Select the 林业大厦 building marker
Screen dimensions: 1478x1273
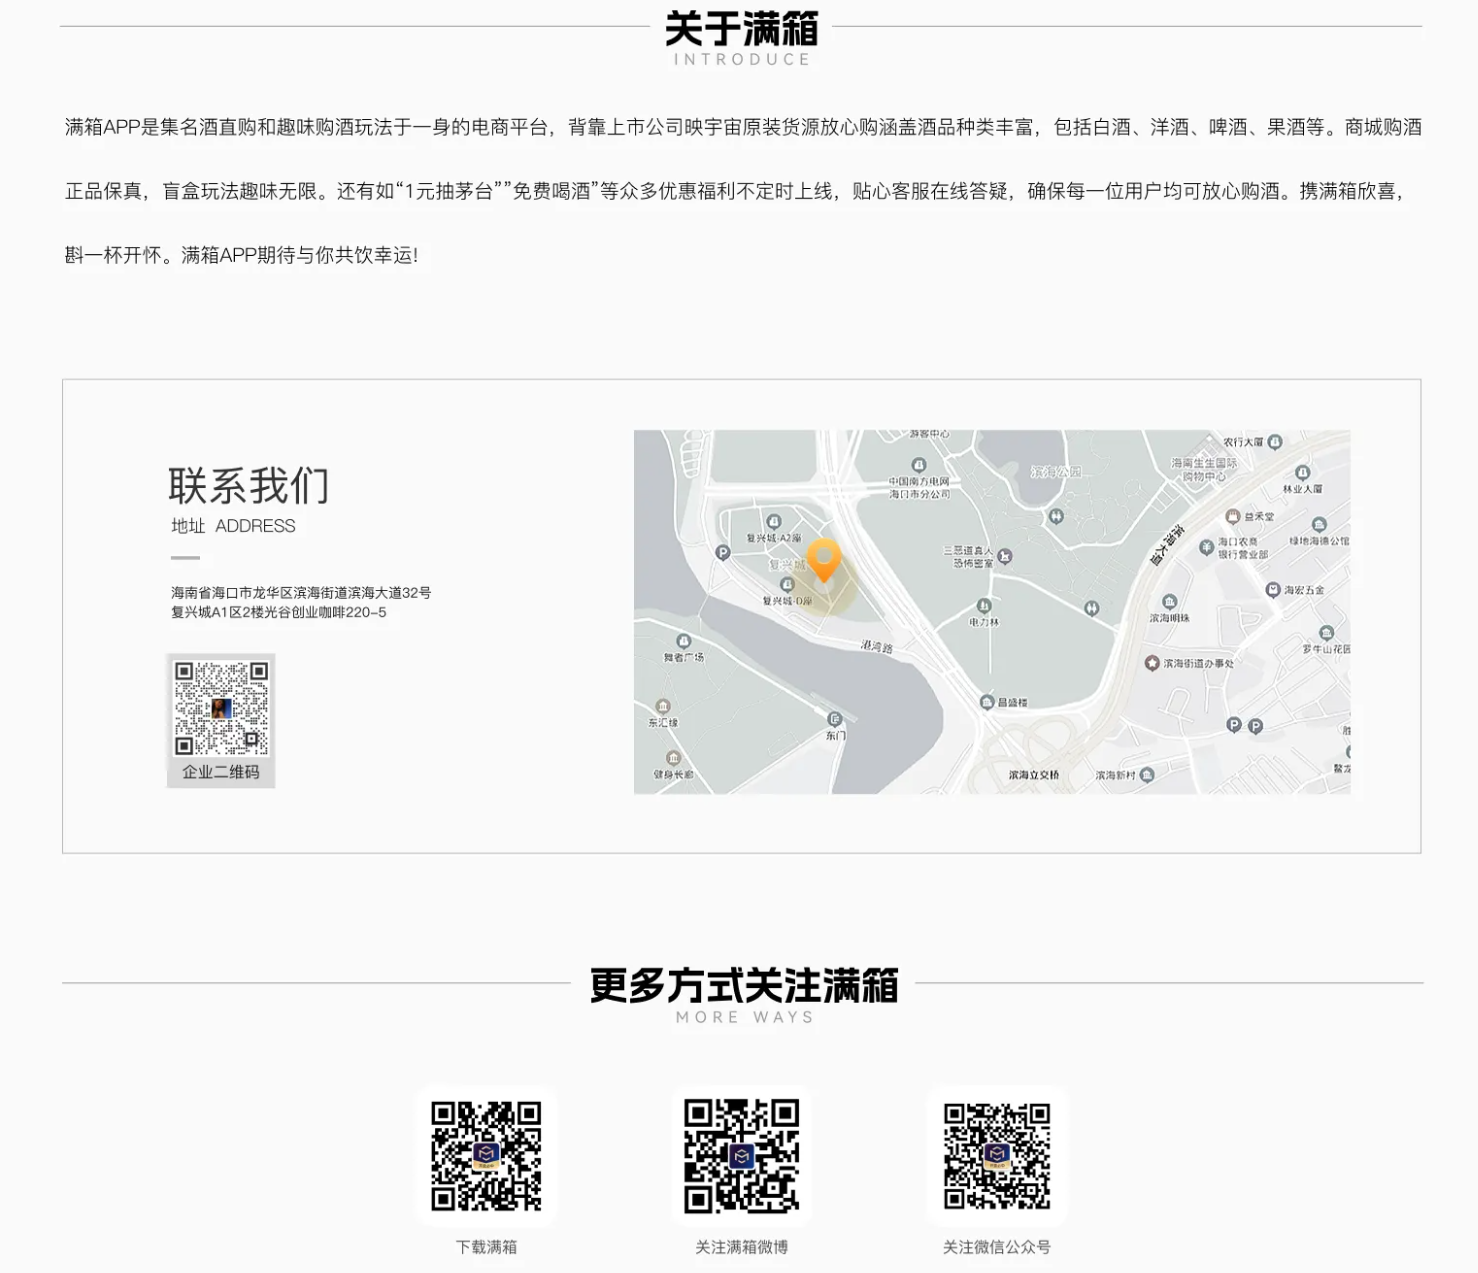1302,473
